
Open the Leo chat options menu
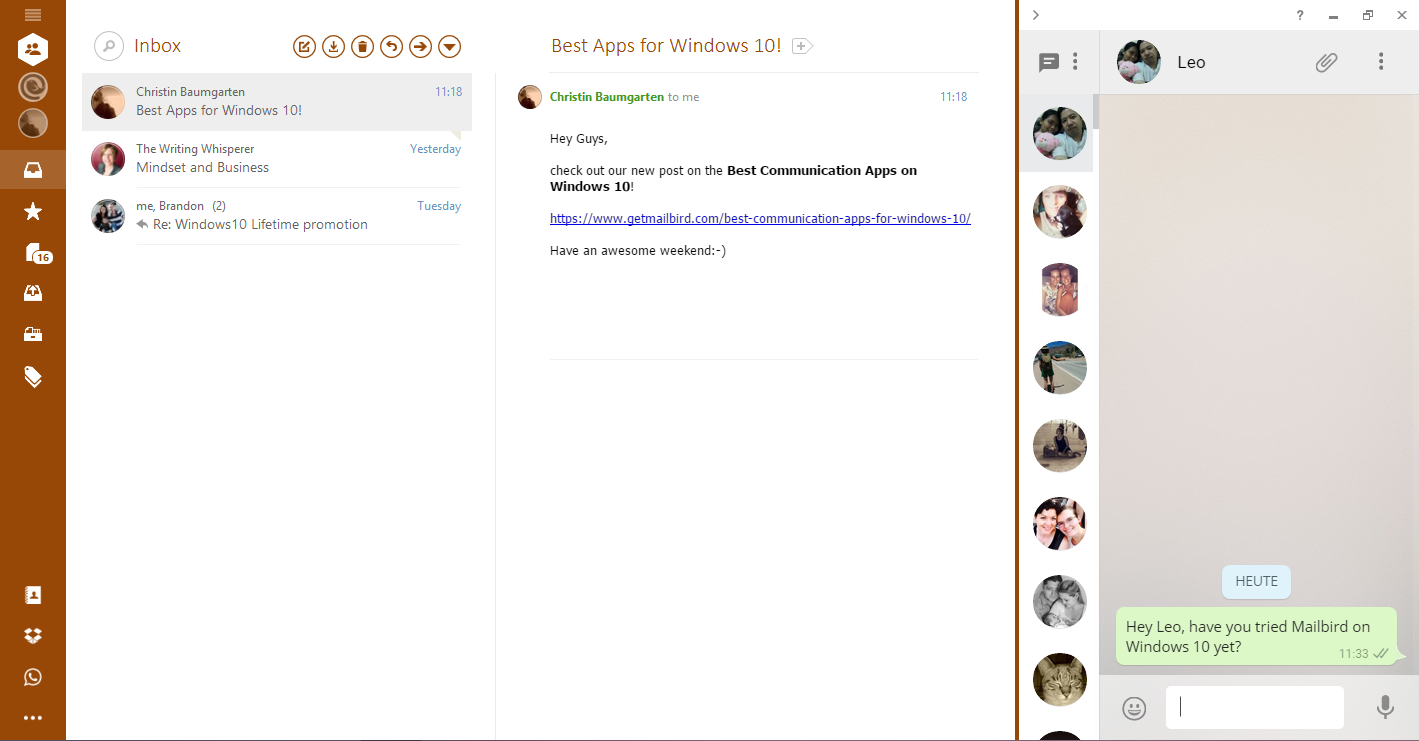point(1381,62)
